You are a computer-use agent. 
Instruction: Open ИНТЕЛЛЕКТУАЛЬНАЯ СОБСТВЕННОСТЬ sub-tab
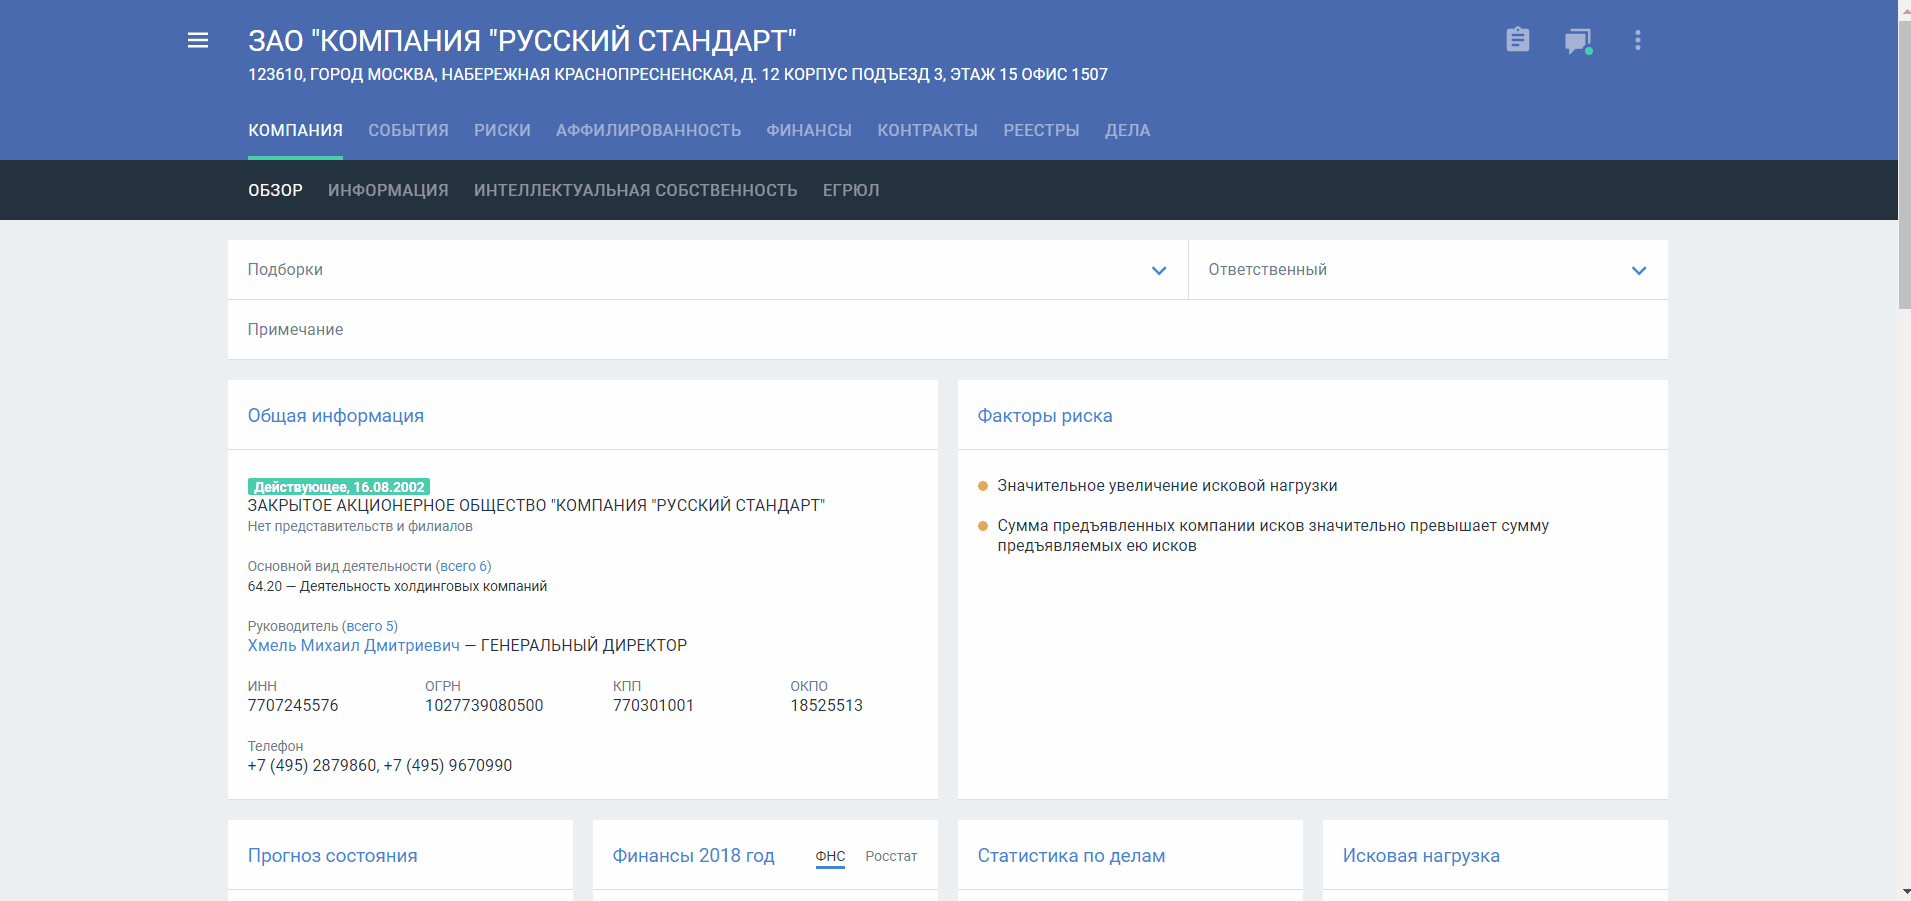[635, 190]
